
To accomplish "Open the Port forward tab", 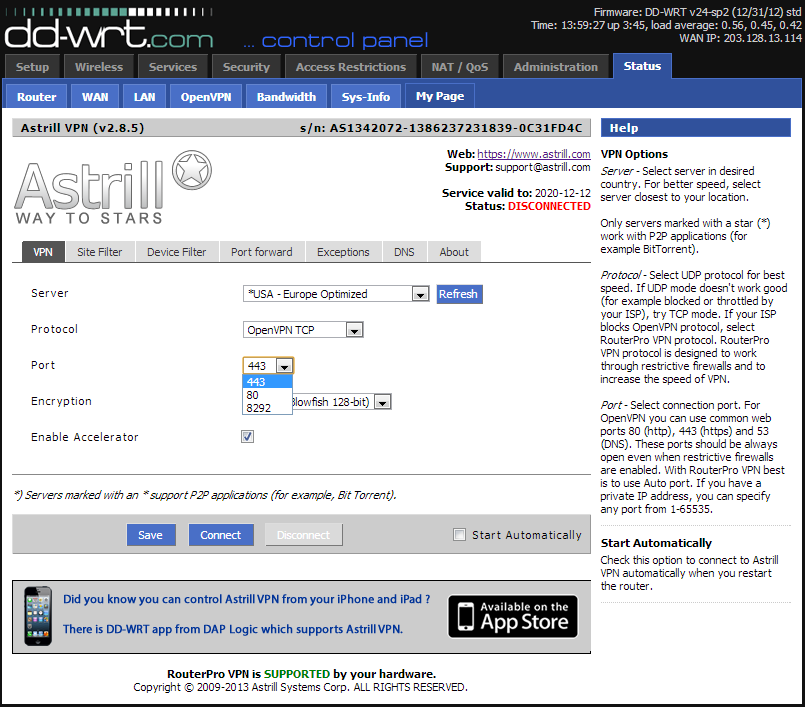I will (x=262, y=252).
